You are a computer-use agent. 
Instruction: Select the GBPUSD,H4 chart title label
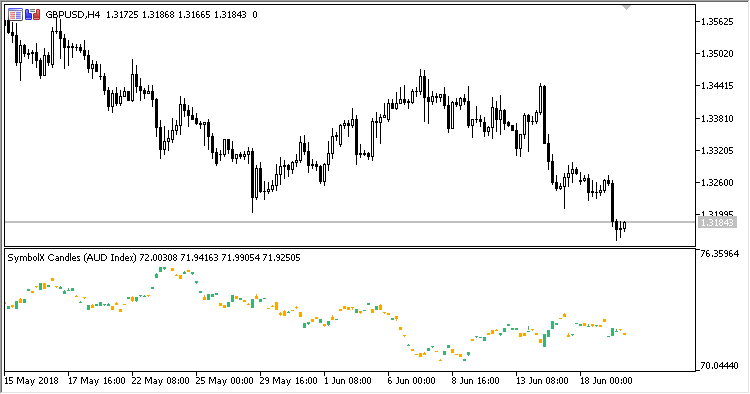point(73,15)
